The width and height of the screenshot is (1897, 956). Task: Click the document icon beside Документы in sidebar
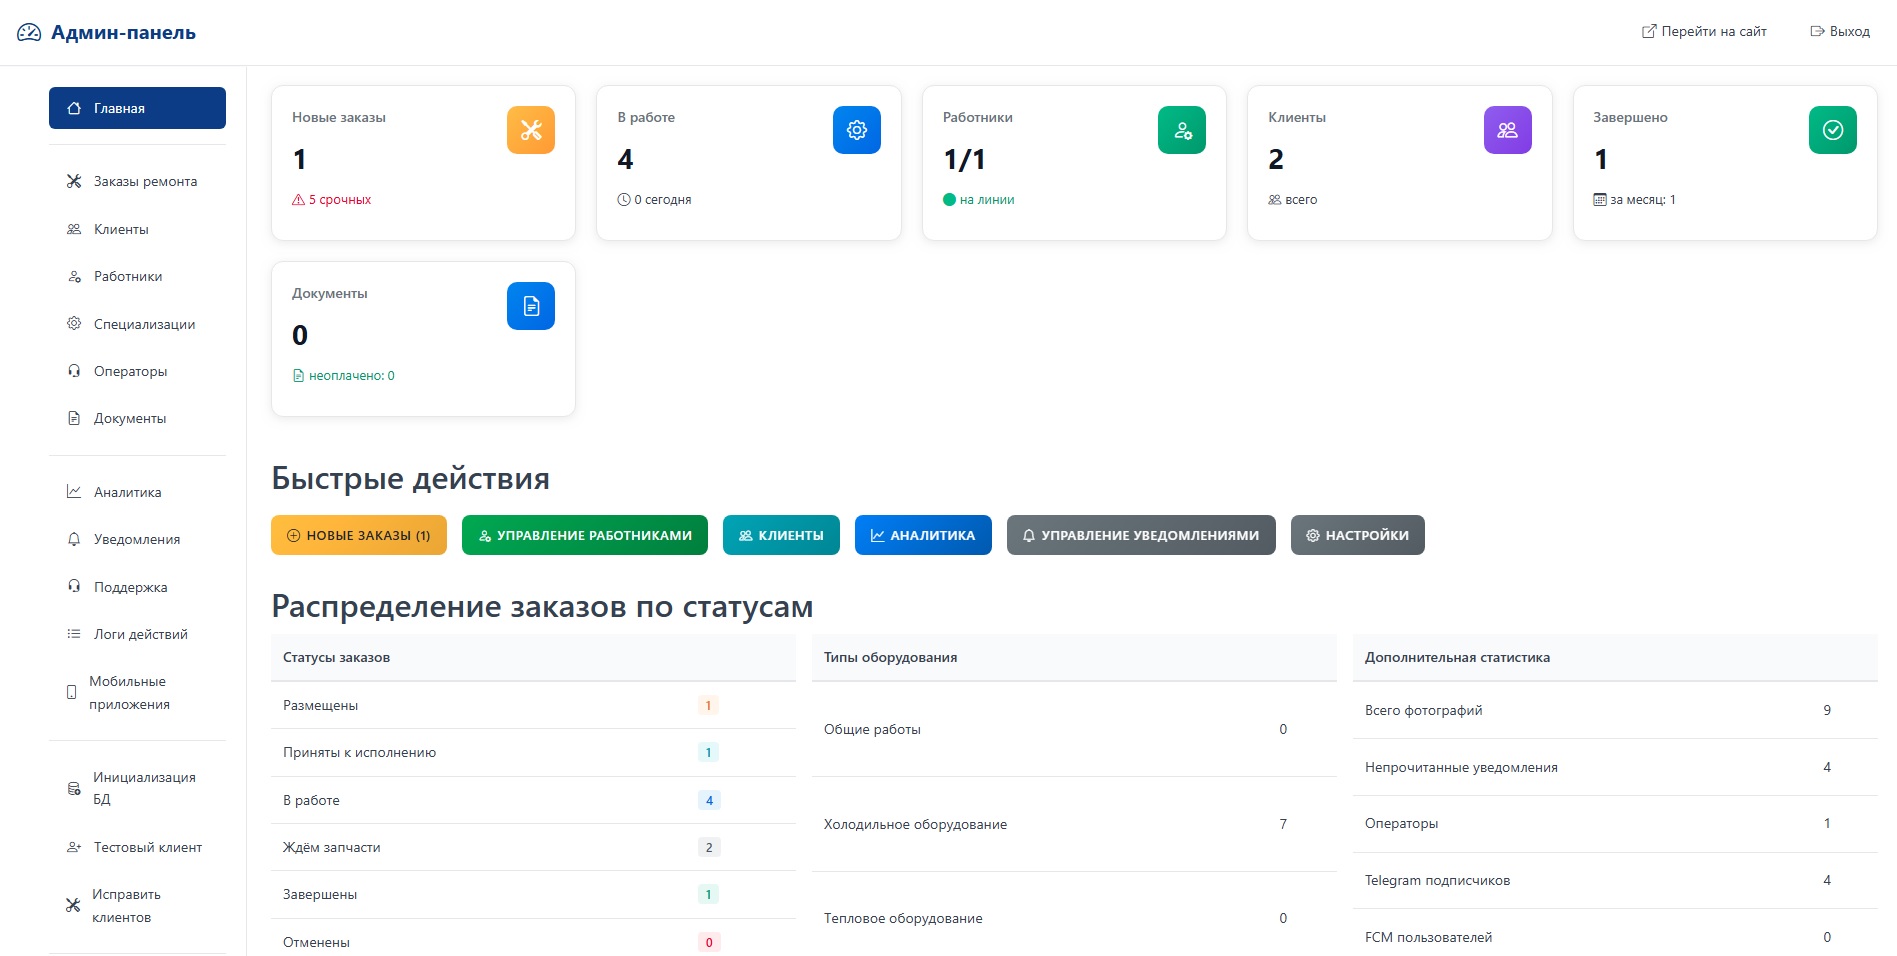coord(74,418)
